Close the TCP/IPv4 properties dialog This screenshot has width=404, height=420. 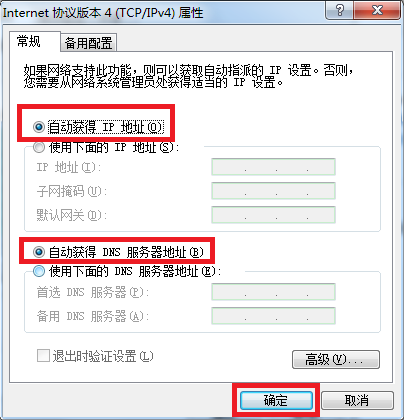377,11
